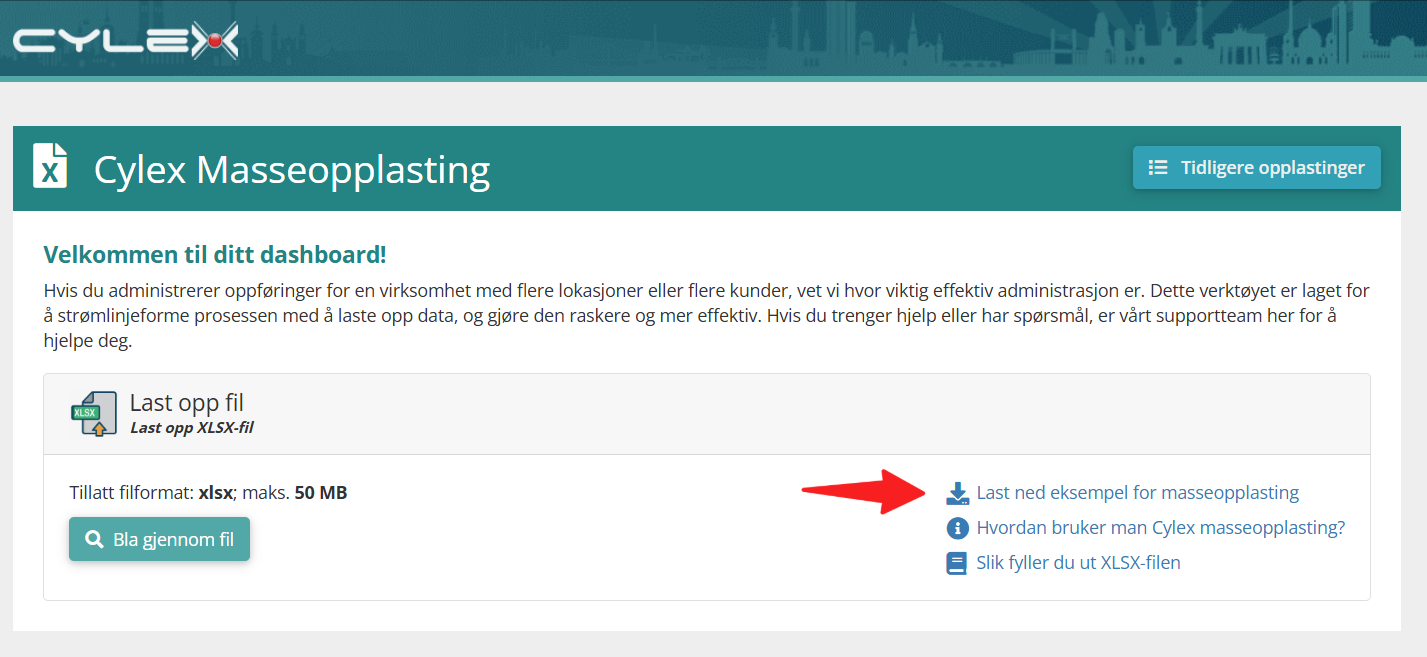This screenshot has height=657, width=1427.
Task: Click the list icon on Tidligere opplastinger button
Action: pos(1158,167)
